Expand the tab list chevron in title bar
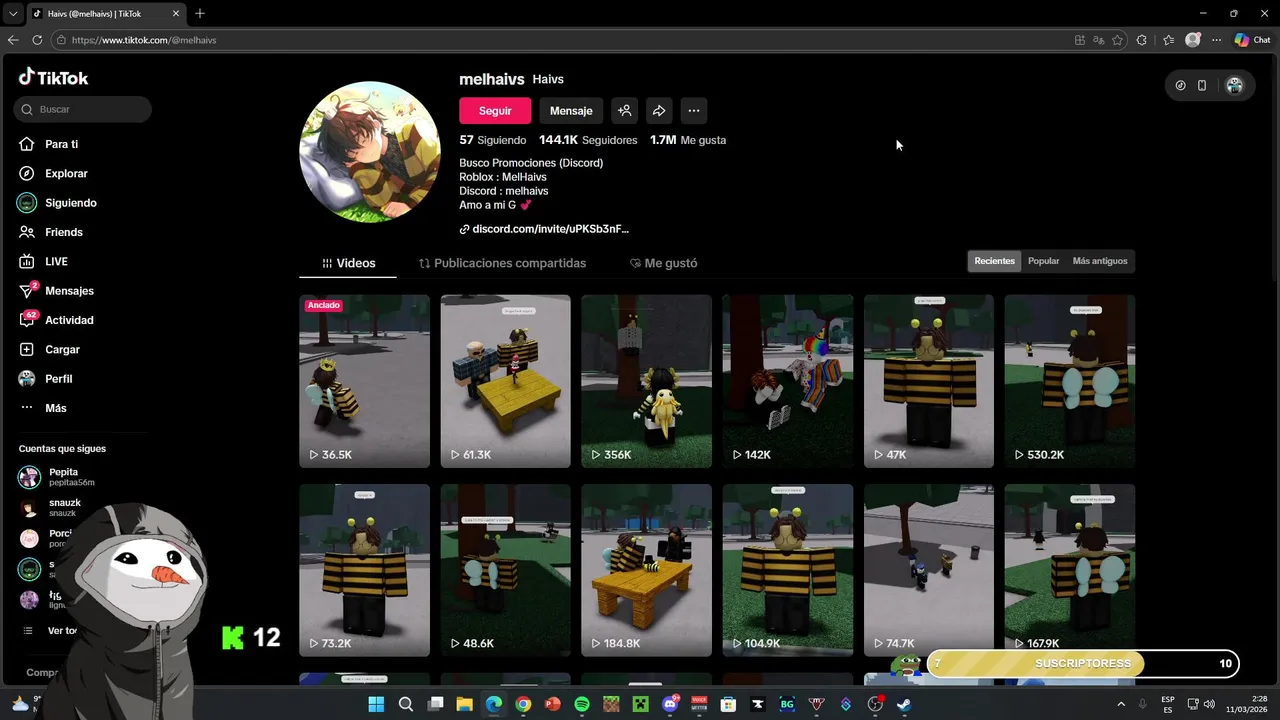This screenshot has height=720, width=1280. point(13,13)
